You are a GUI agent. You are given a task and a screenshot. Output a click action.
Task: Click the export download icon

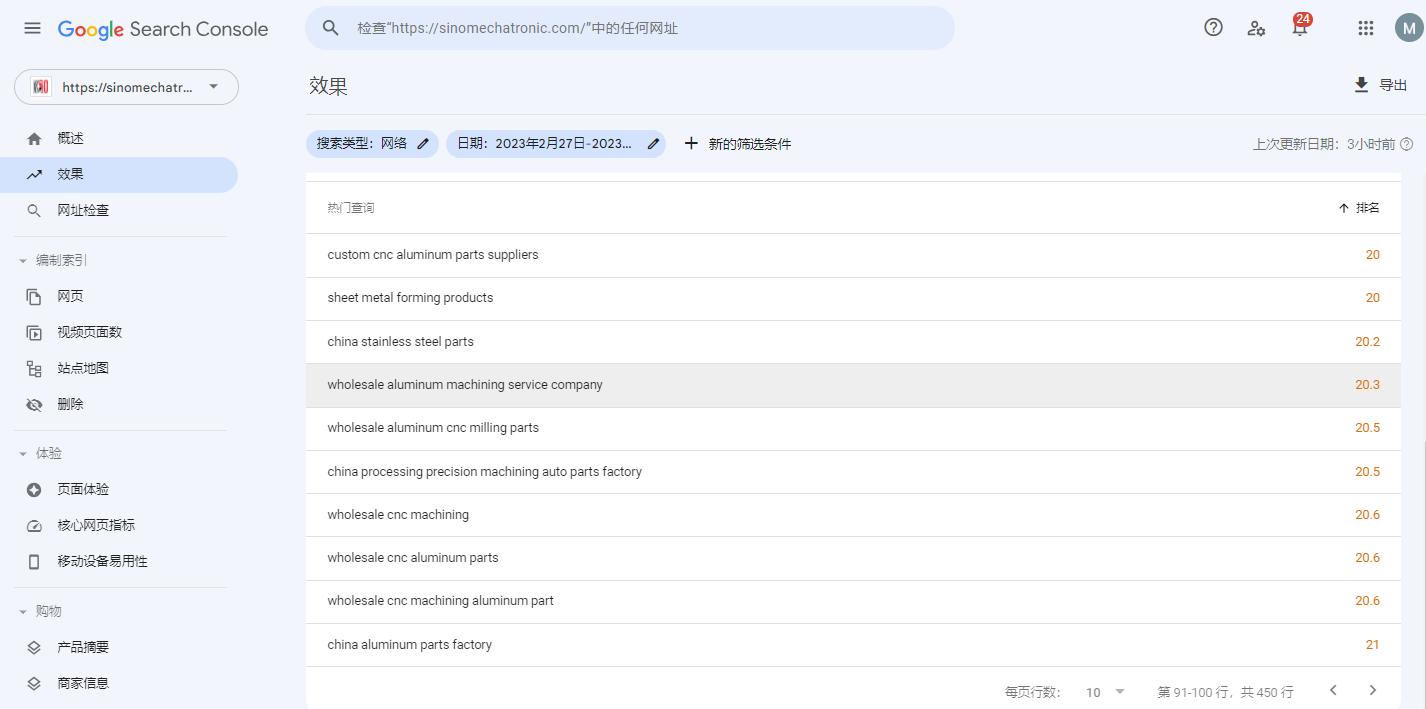1361,85
